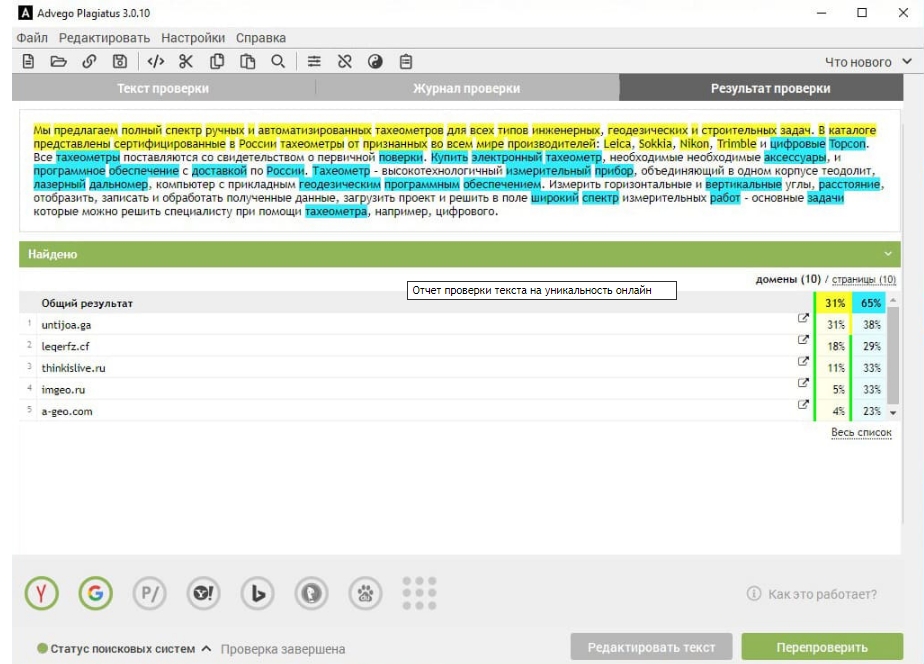Collapse the Найдено section chevron
Viewport: 924px width, 664px height.
[x=887, y=254]
